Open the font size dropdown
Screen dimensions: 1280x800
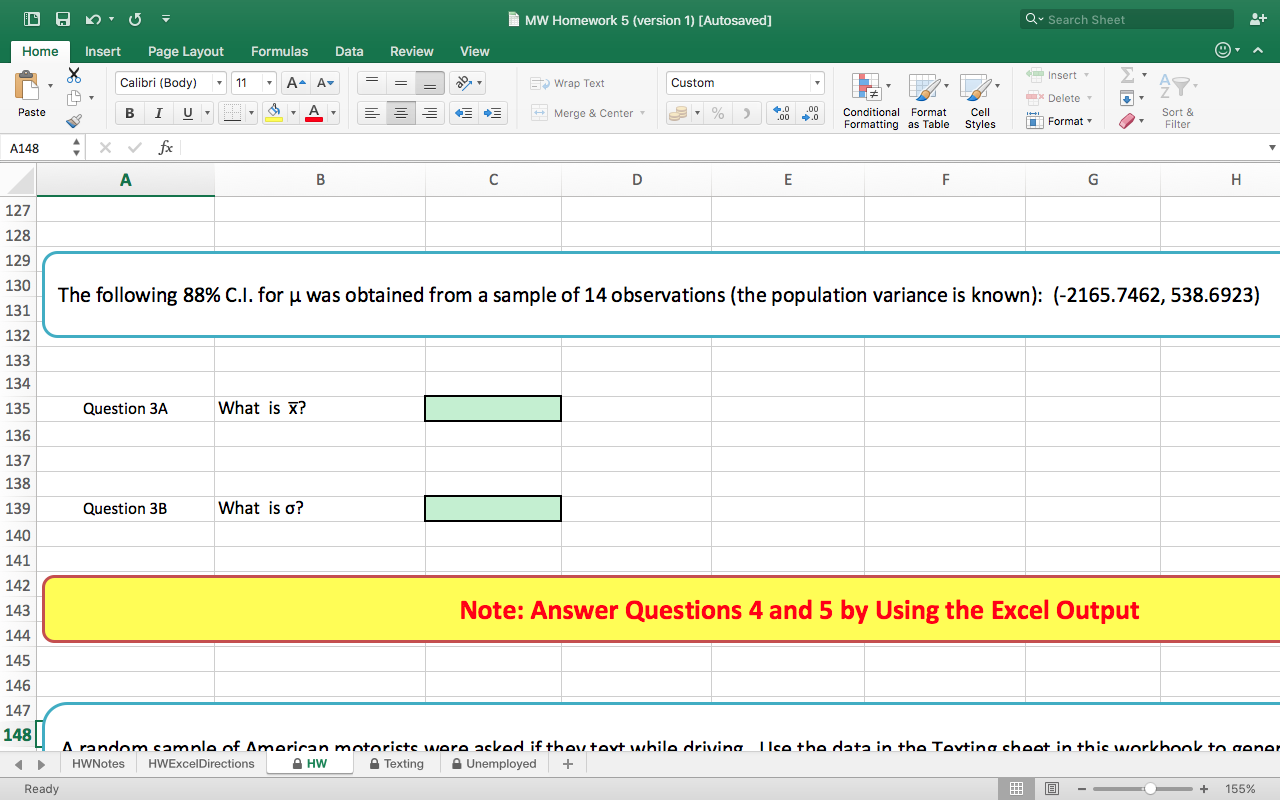click(268, 82)
